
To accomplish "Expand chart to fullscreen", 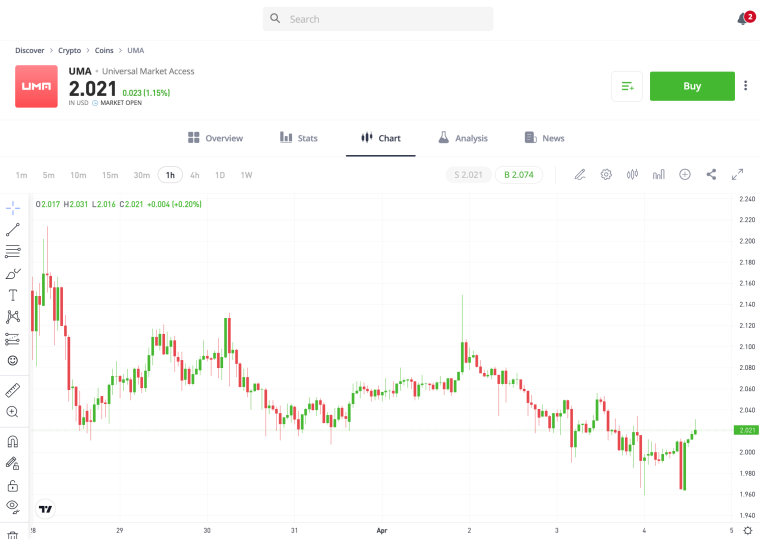I will tap(737, 175).
